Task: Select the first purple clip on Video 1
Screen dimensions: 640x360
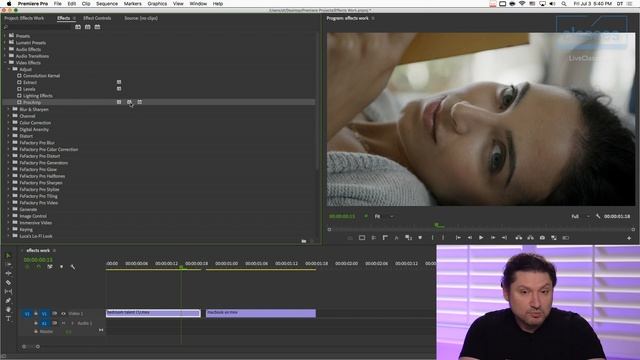Action: (x=153, y=313)
